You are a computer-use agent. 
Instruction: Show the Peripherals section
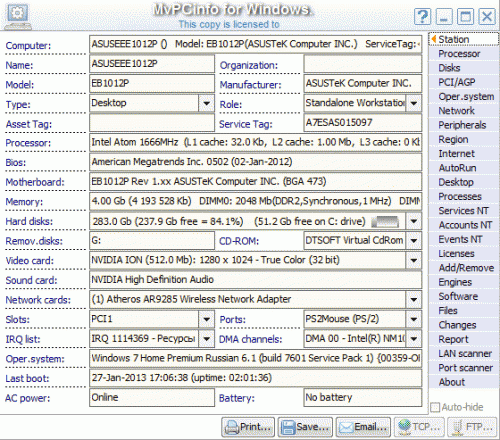[464, 125]
